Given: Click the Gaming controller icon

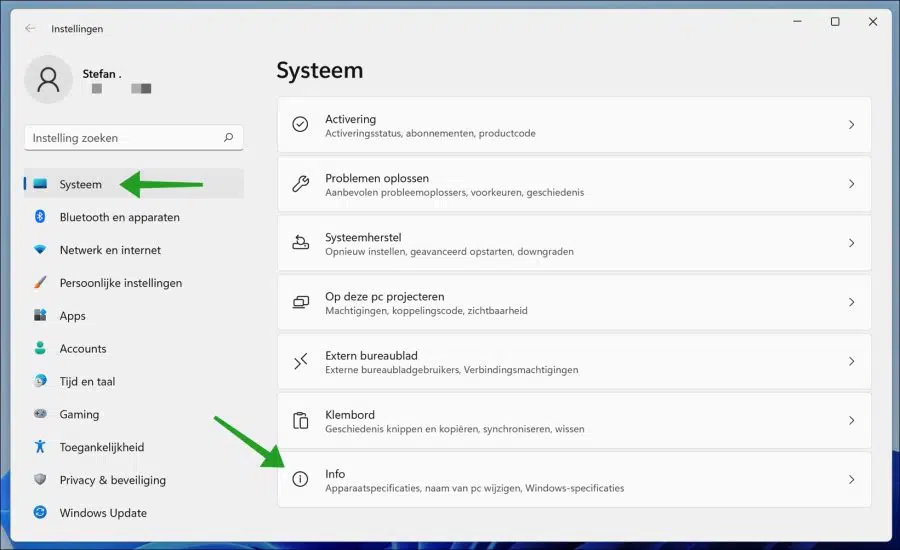Looking at the screenshot, I should [40, 413].
